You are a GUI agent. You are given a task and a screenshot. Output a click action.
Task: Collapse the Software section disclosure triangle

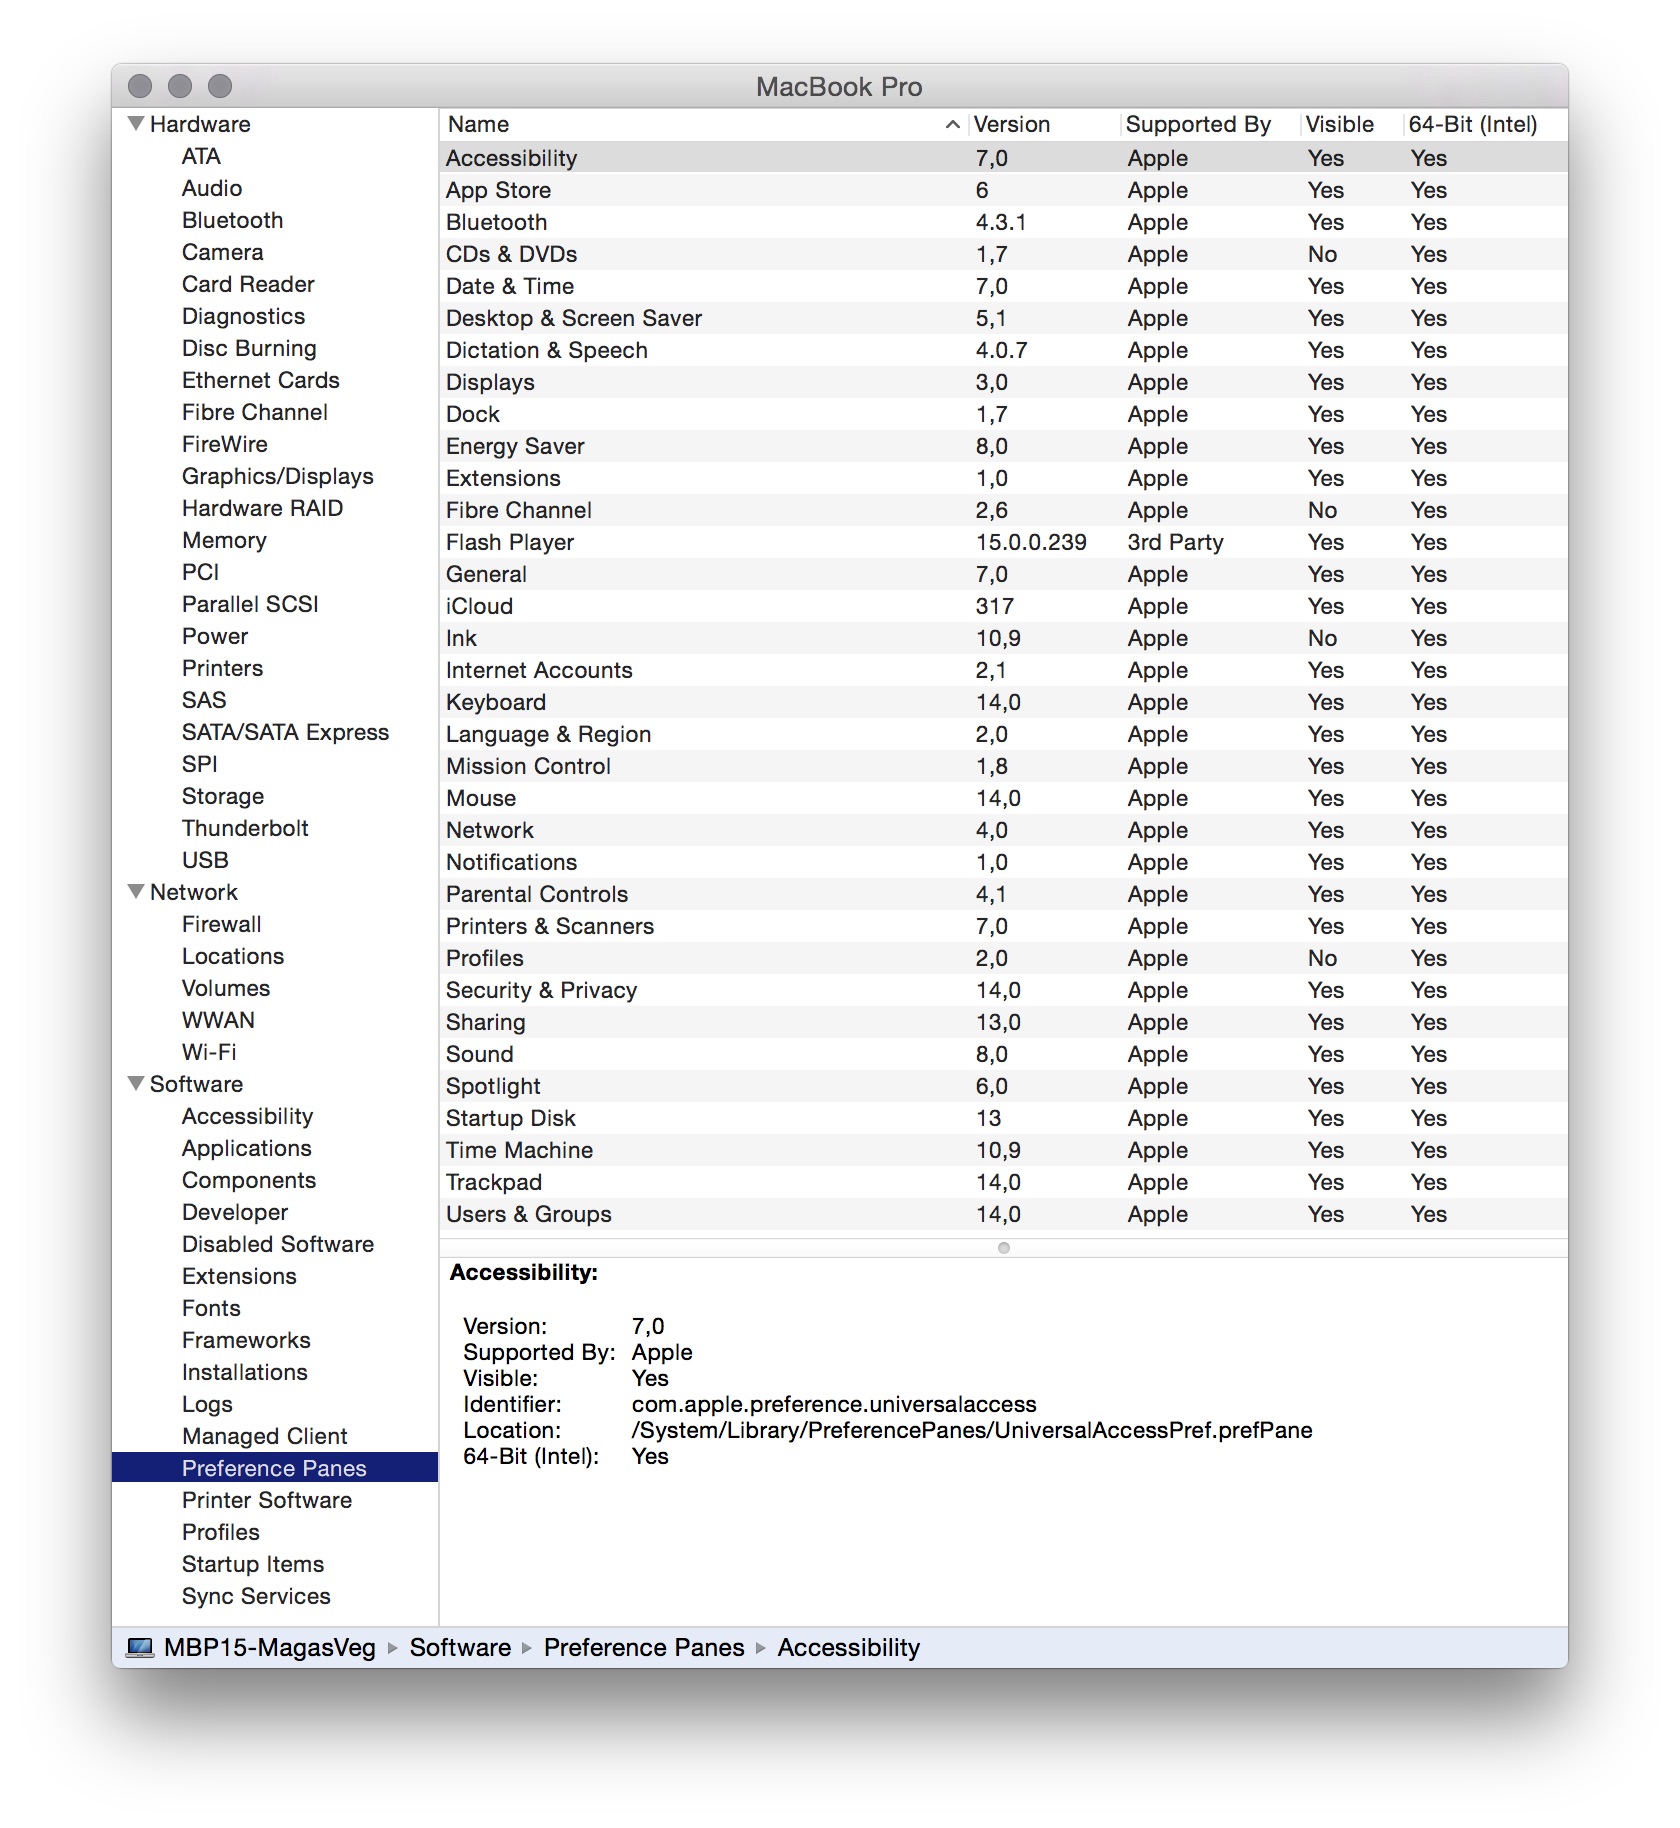[136, 1084]
